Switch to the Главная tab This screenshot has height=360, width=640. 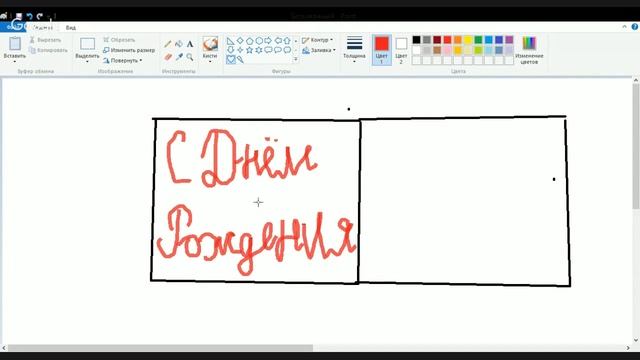[43, 28]
